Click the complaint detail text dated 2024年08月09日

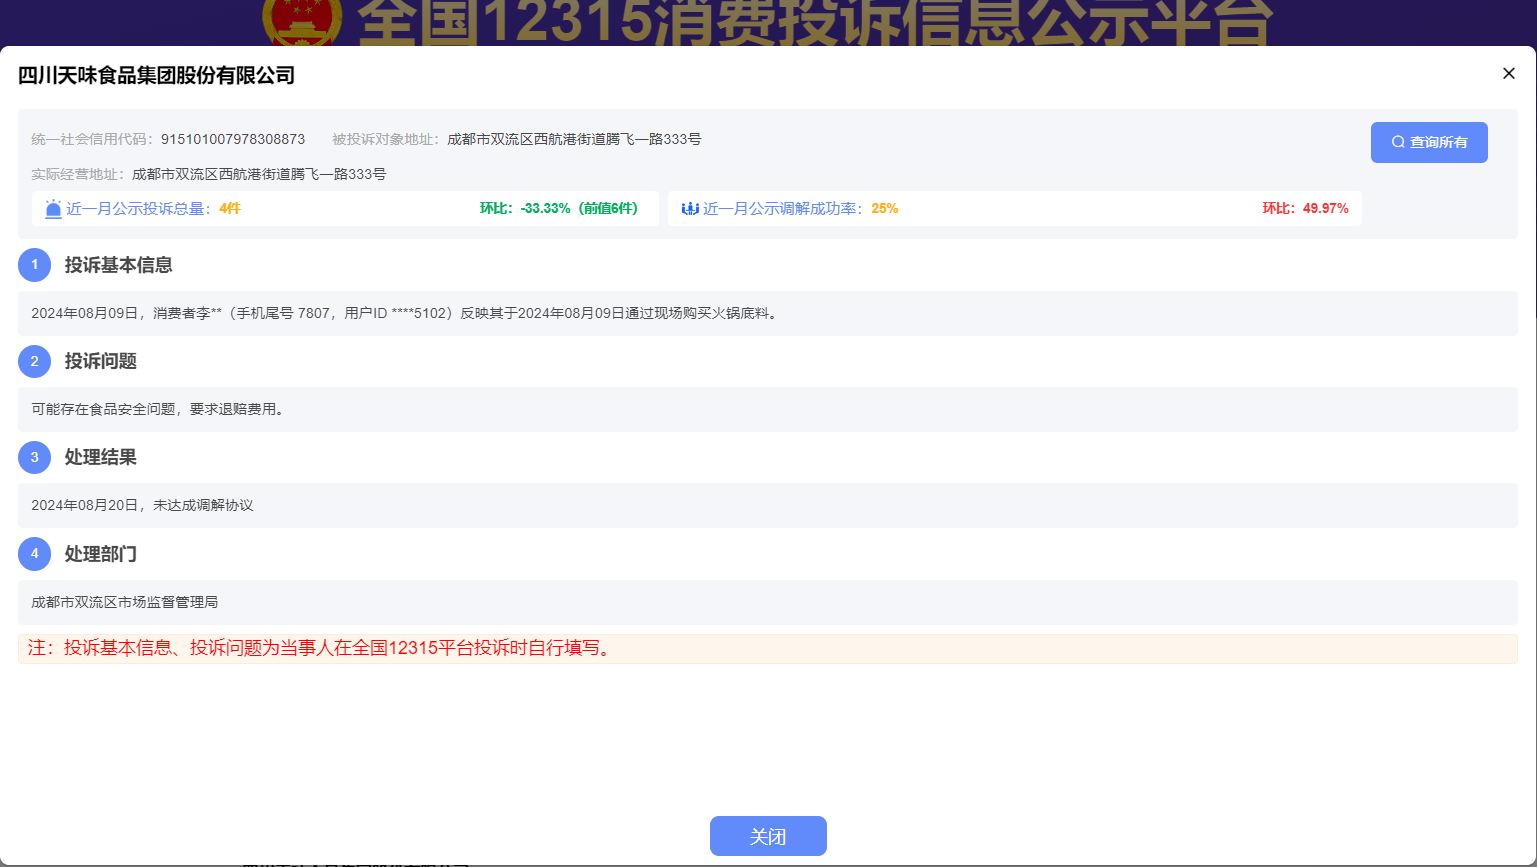[407, 313]
